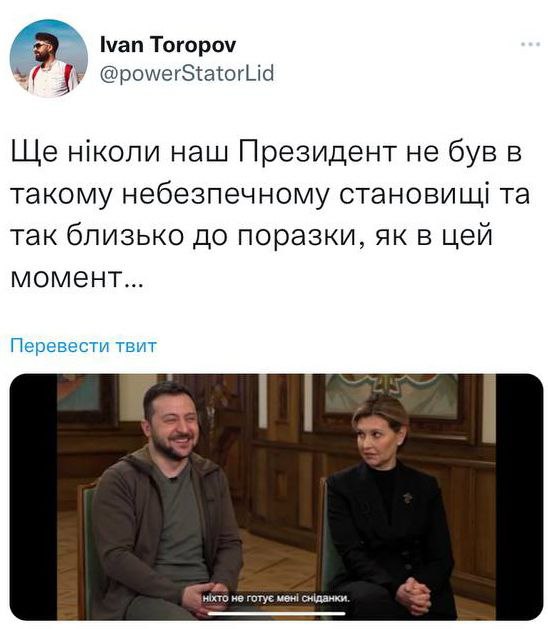The height and width of the screenshot is (629, 548).
Task: Click the brooch on the woman's jacket
Action: [x=408, y=498]
